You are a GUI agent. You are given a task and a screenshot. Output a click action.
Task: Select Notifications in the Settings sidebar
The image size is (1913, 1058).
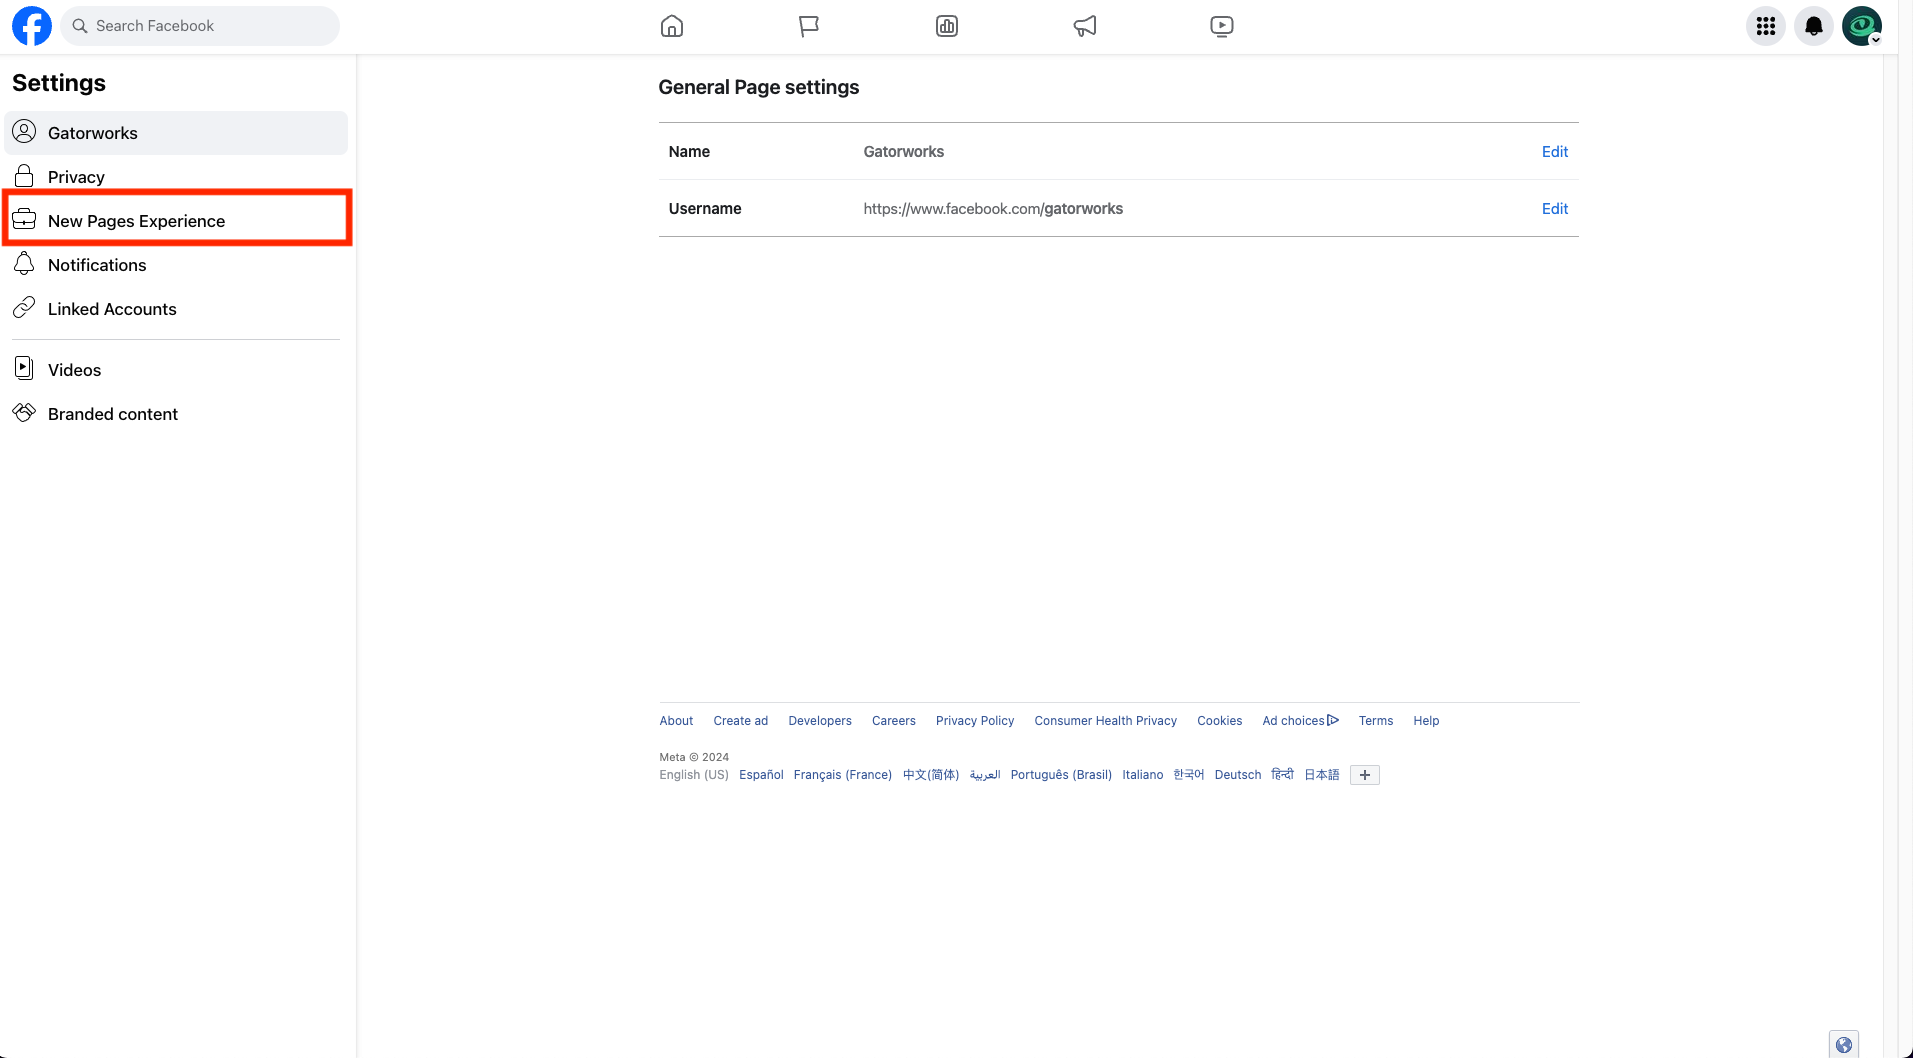[x=97, y=264]
